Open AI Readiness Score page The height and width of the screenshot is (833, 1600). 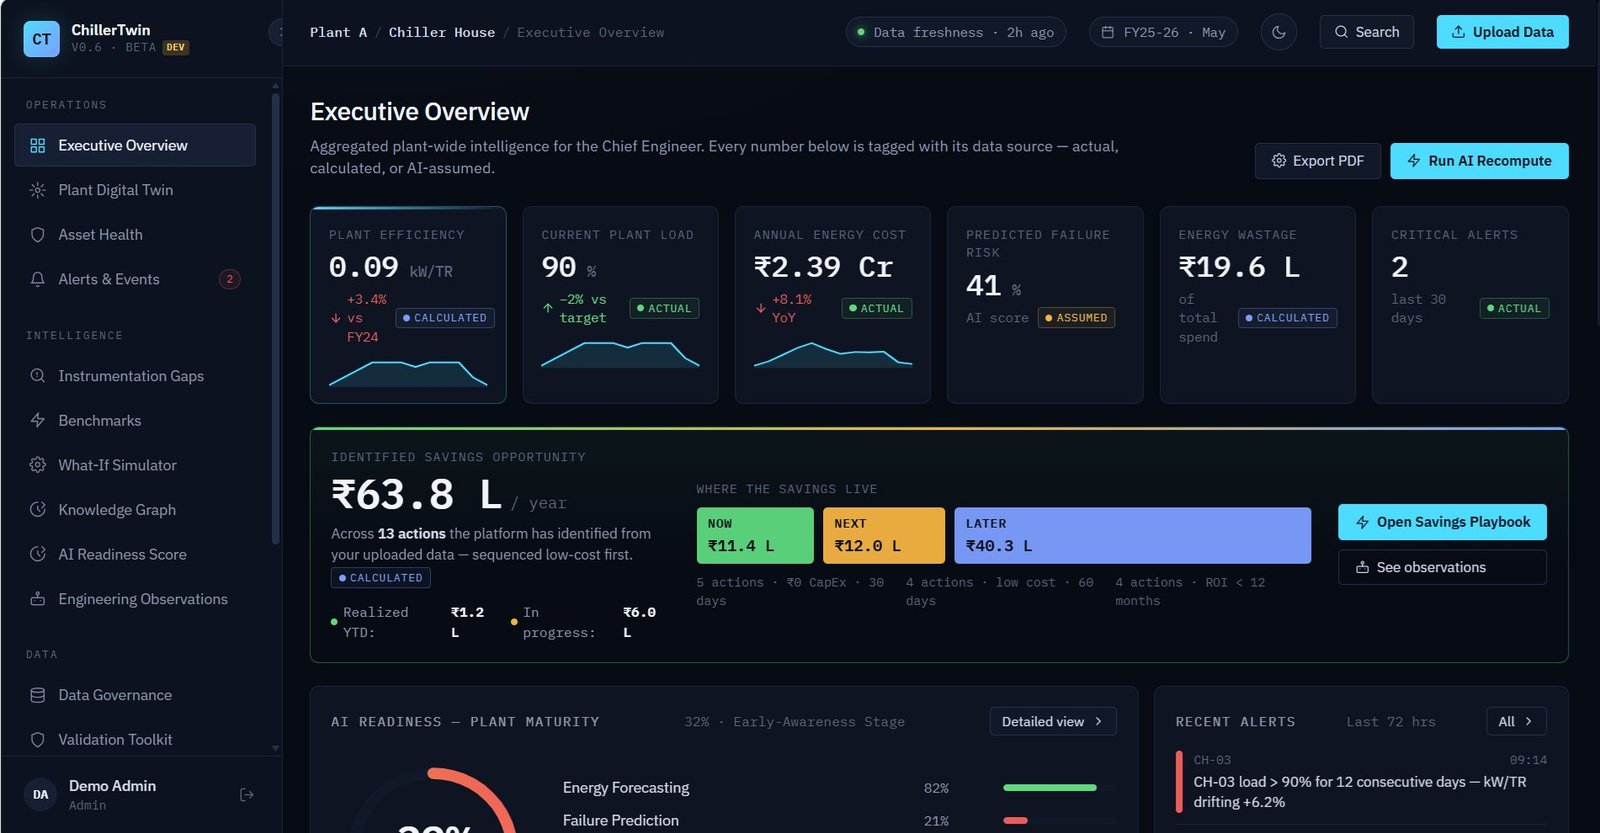tap(135, 554)
